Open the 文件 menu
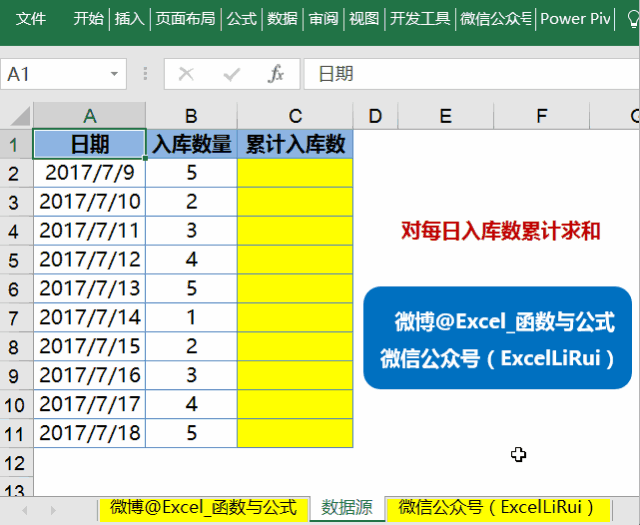The image size is (640, 525). pos(31,19)
